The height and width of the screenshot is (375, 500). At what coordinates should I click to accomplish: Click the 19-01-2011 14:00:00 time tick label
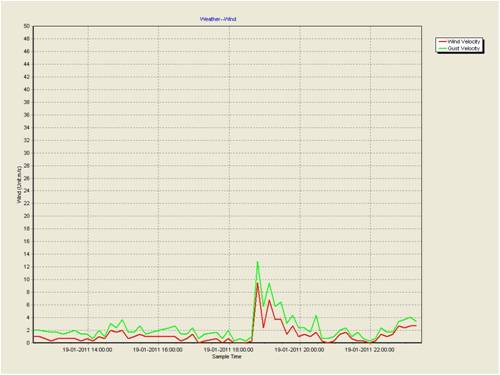pos(87,350)
